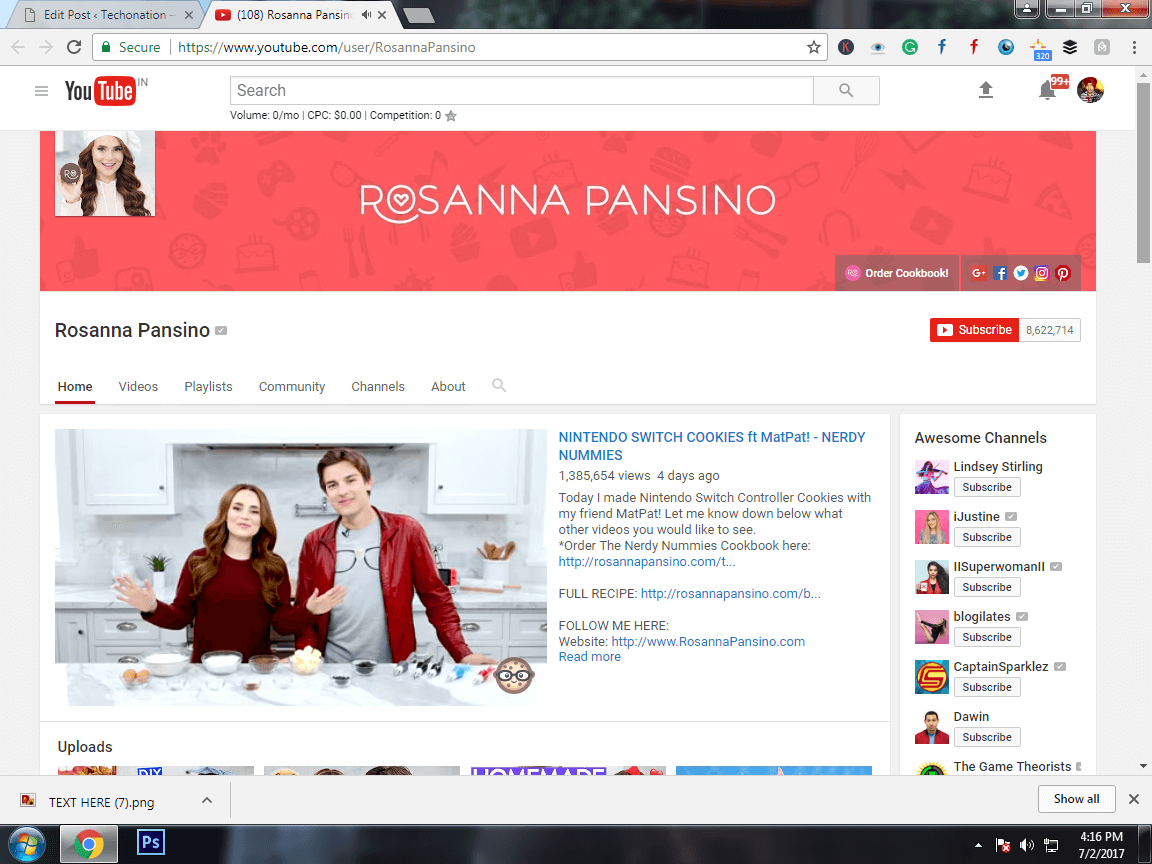Click the upload video arrow icon
The image size is (1152, 864).
click(x=986, y=90)
